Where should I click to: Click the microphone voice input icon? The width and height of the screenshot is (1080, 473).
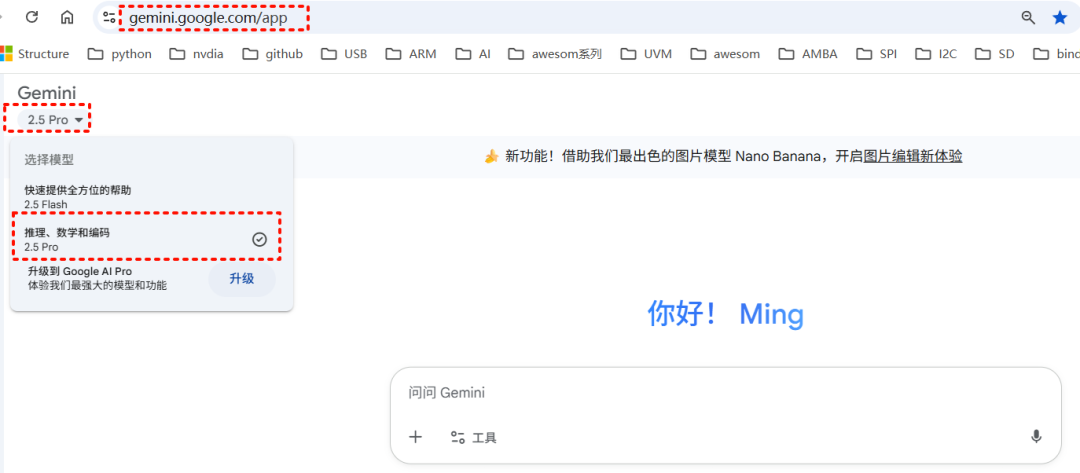click(x=1035, y=437)
